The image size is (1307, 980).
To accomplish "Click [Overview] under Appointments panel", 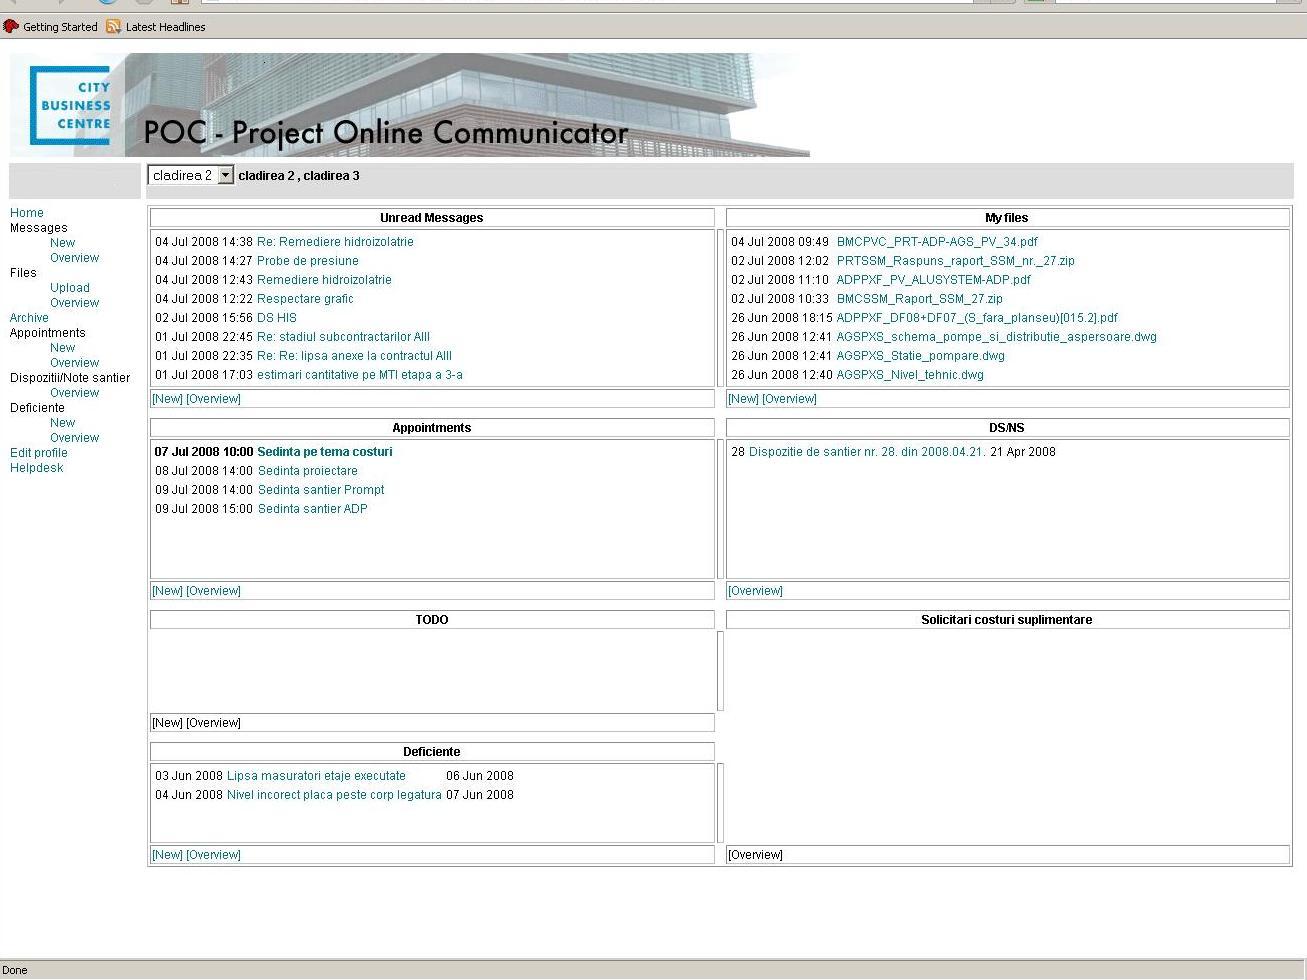I will pyautogui.click(x=213, y=591).
